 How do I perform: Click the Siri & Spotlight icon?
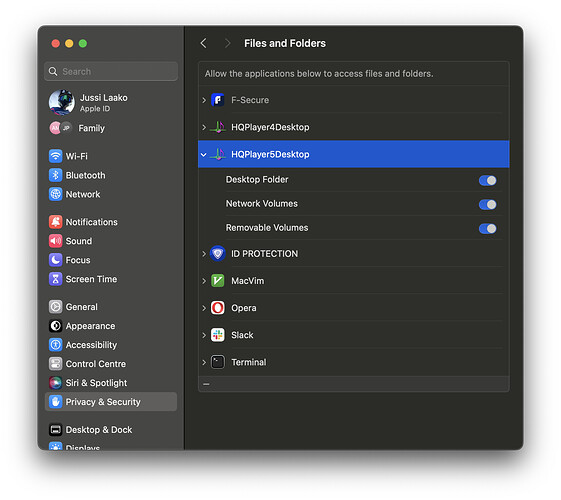pos(55,383)
